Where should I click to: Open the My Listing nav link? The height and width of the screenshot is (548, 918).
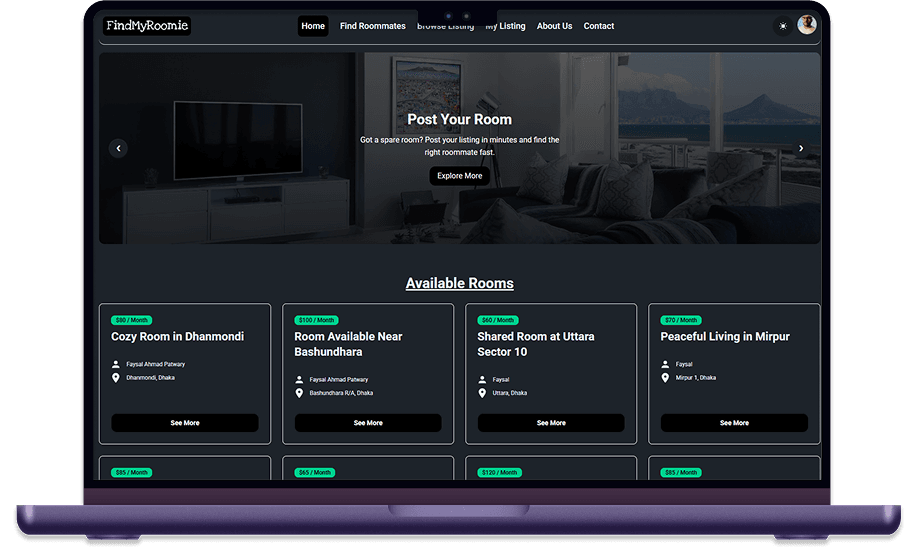[506, 26]
